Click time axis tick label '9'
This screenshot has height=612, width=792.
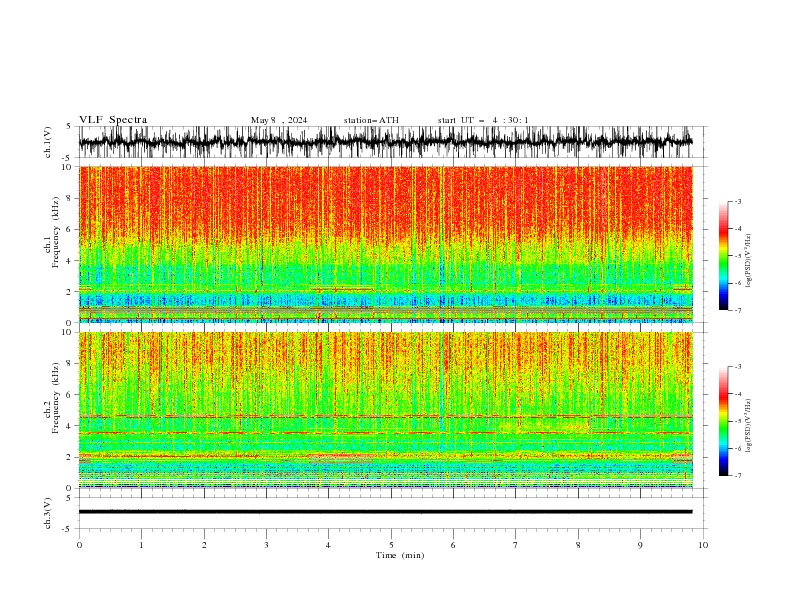tap(640, 545)
